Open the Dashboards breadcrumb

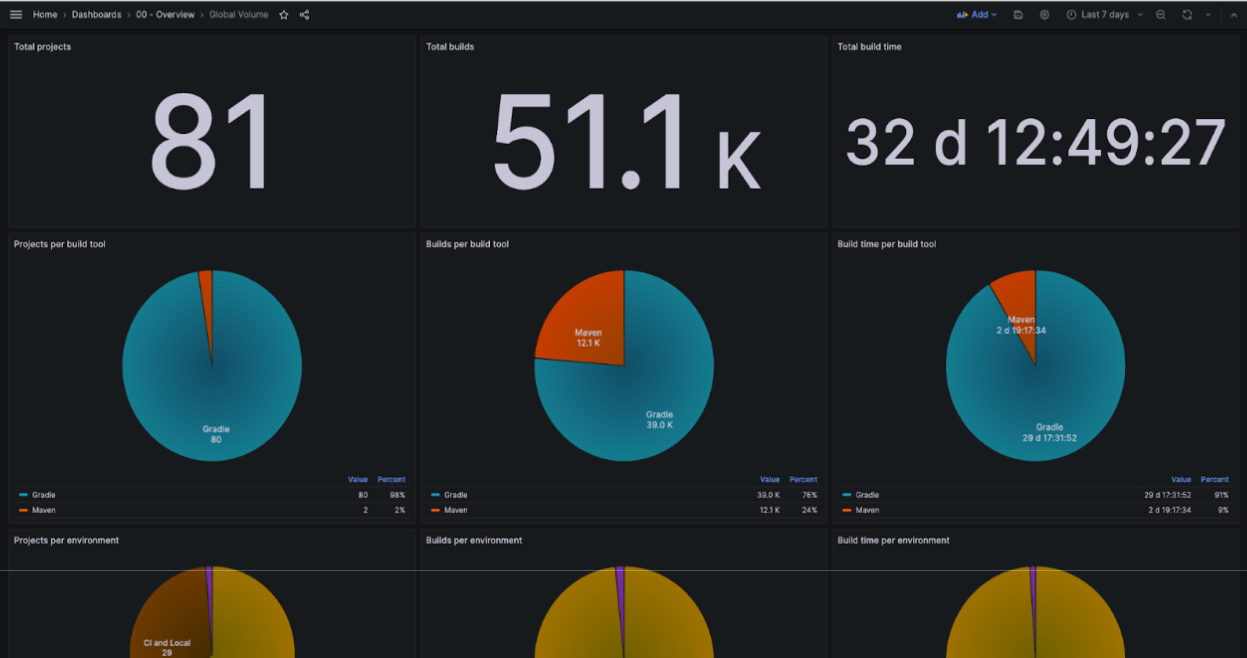(96, 15)
